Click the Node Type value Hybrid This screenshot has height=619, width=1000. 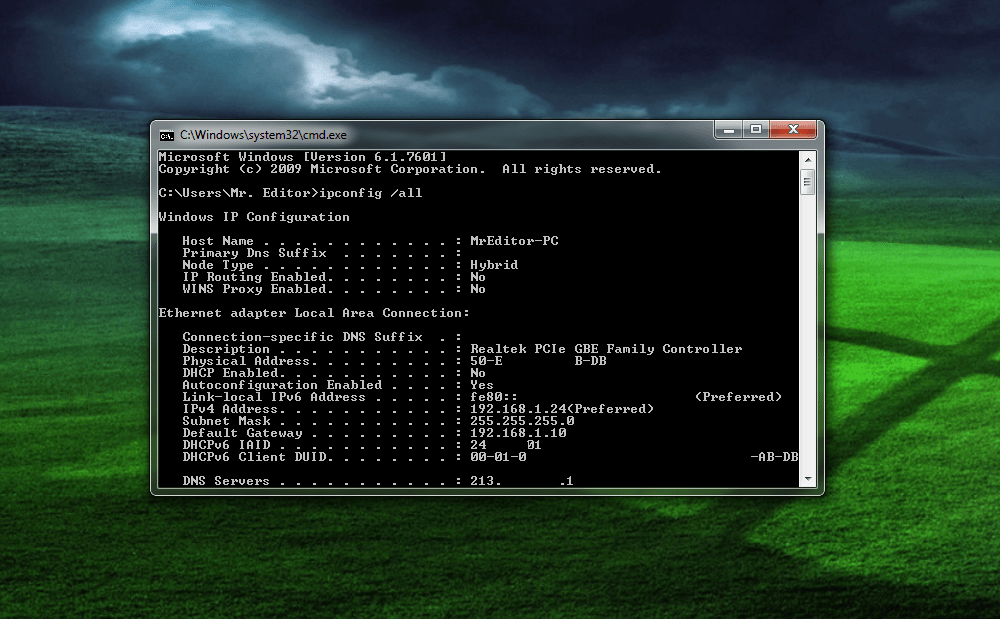tap(494, 265)
